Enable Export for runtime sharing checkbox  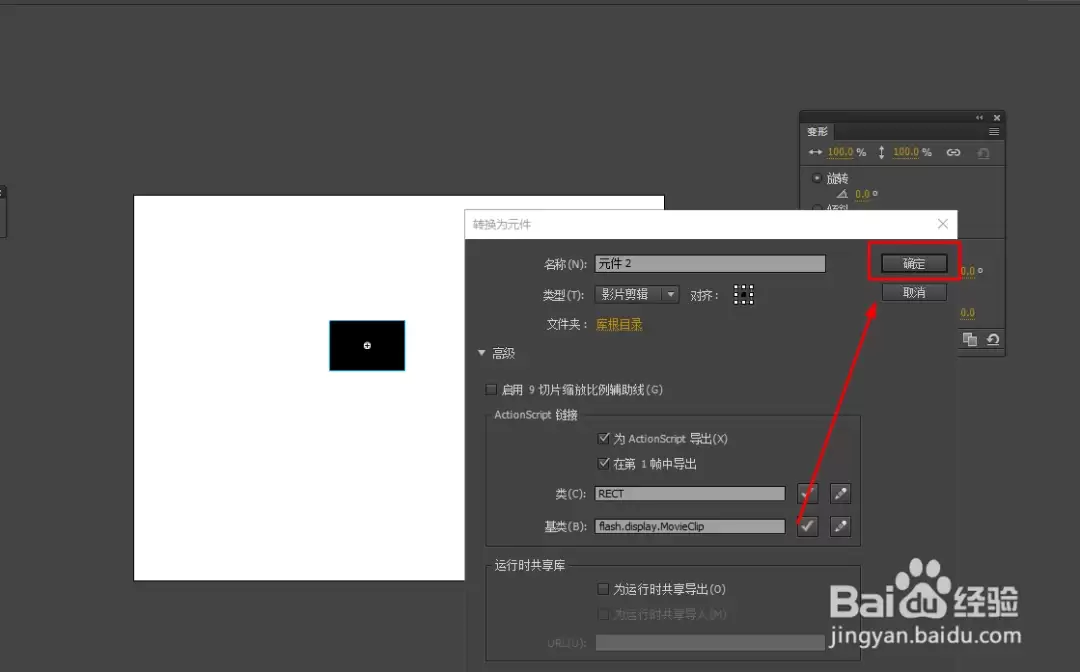[x=603, y=589]
